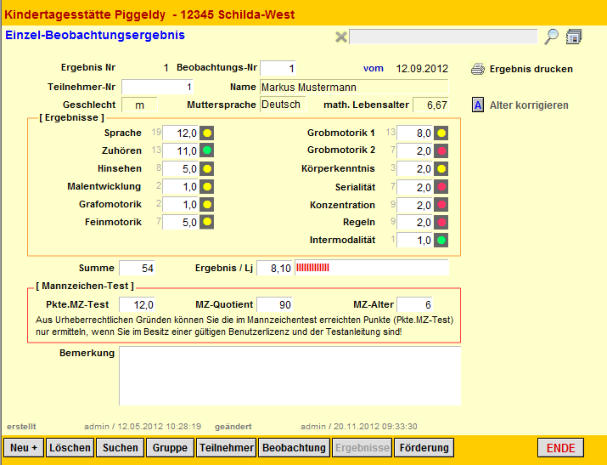Click the Feinmotorik value field 5,0
Image resolution: width=607 pixels, height=465 pixels.
[181, 222]
